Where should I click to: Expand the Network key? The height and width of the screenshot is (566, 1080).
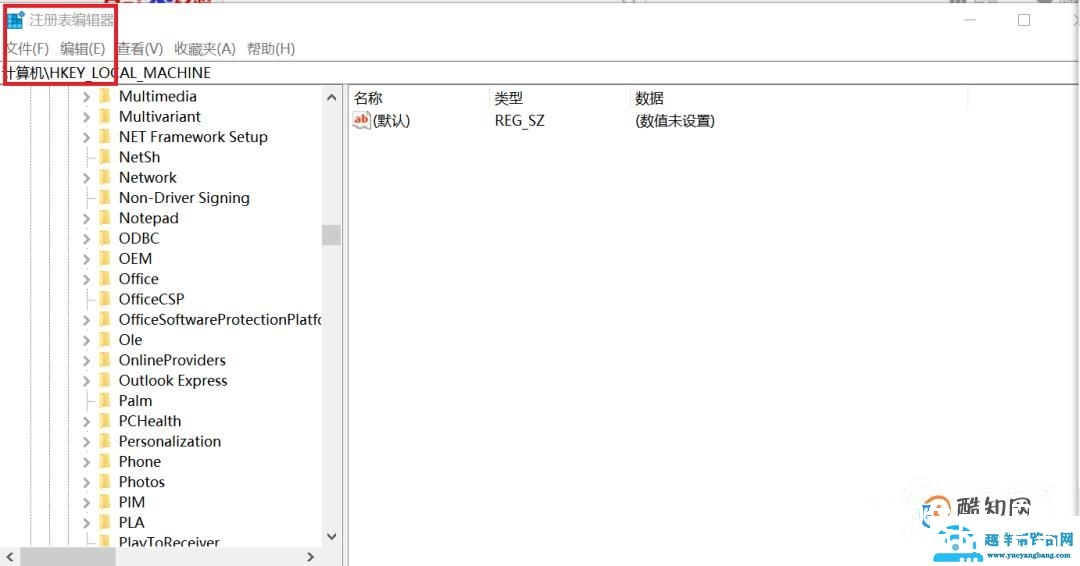click(87, 178)
